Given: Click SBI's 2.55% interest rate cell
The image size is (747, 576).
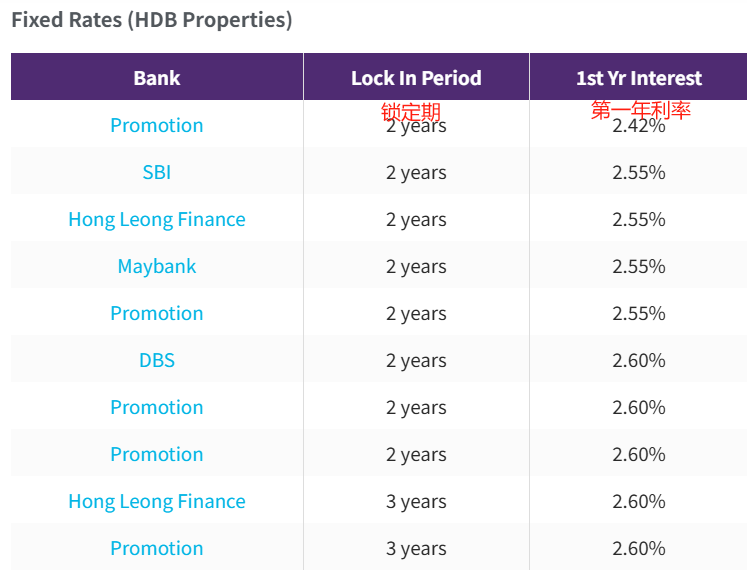Looking at the screenshot, I should click(x=638, y=172).
